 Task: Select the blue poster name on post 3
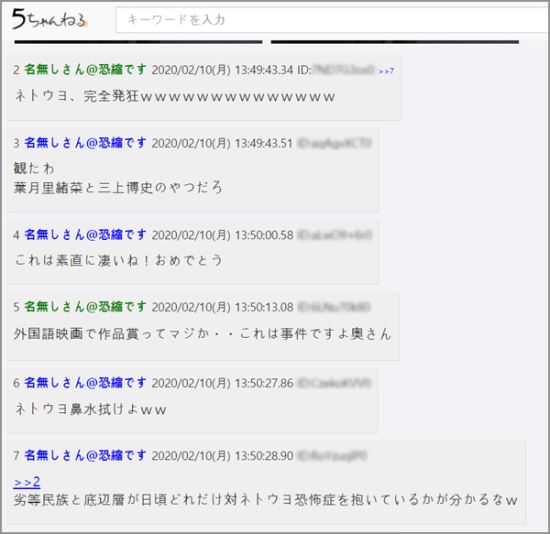[x=85, y=142]
